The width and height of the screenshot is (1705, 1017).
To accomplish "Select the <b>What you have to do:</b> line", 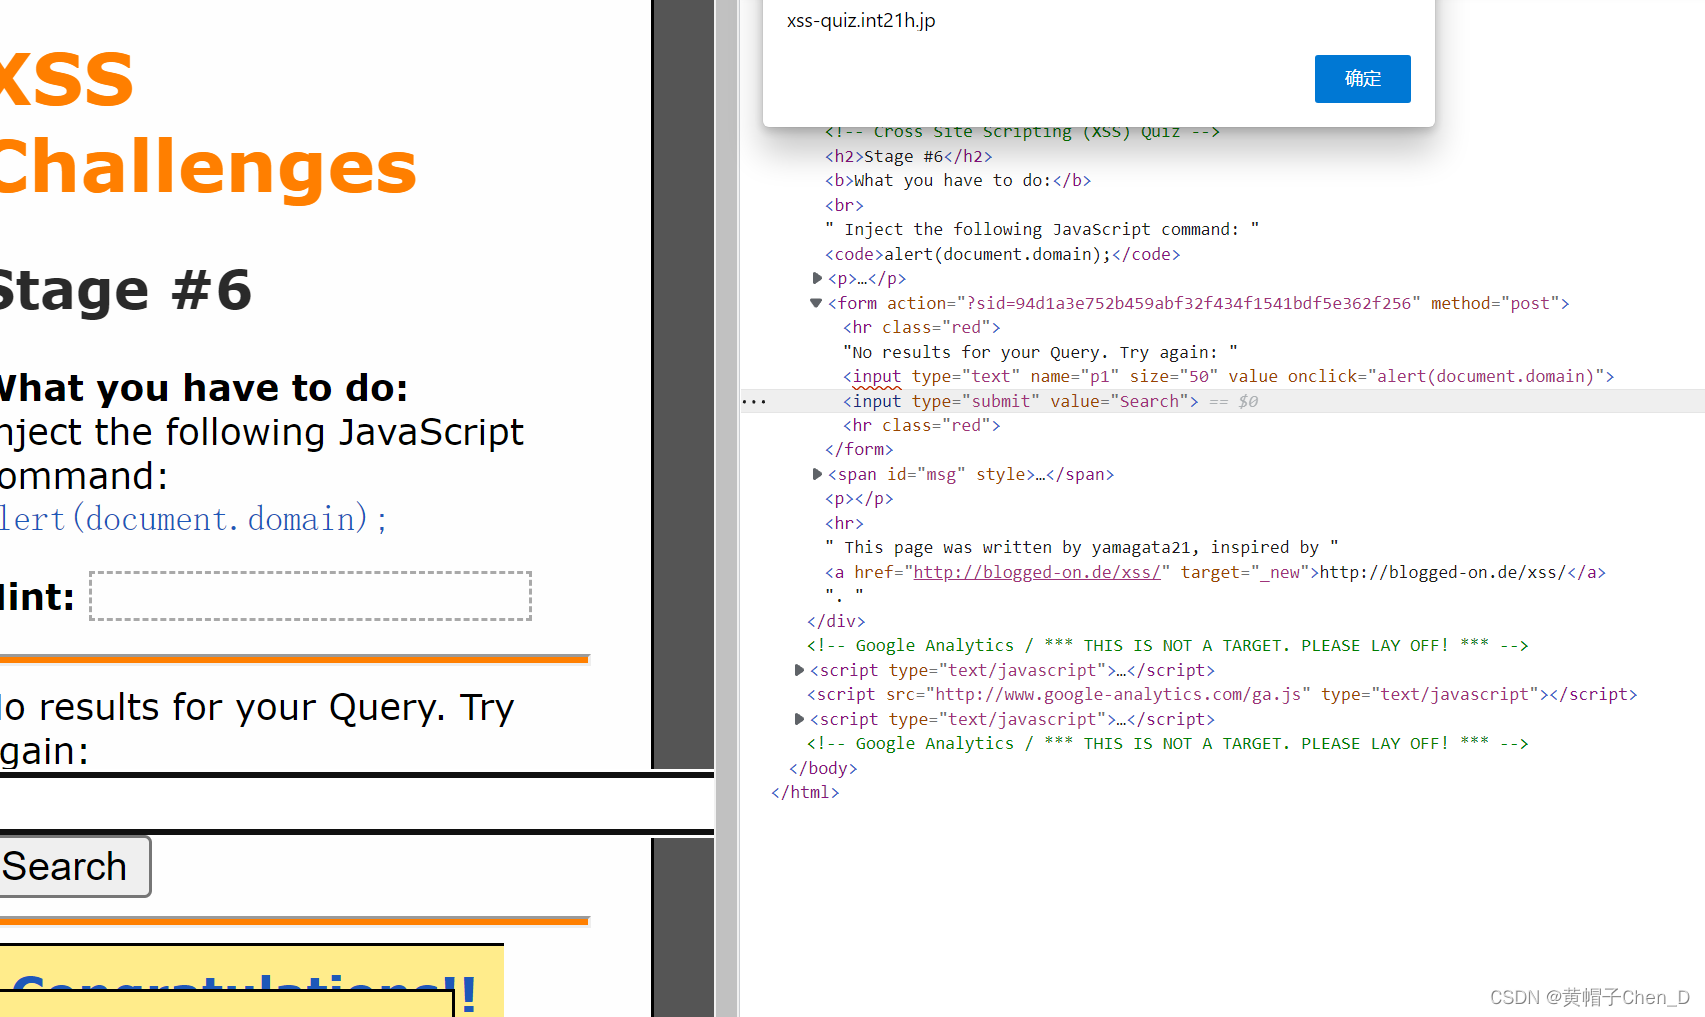I will pyautogui.click(x=958, y=180).
